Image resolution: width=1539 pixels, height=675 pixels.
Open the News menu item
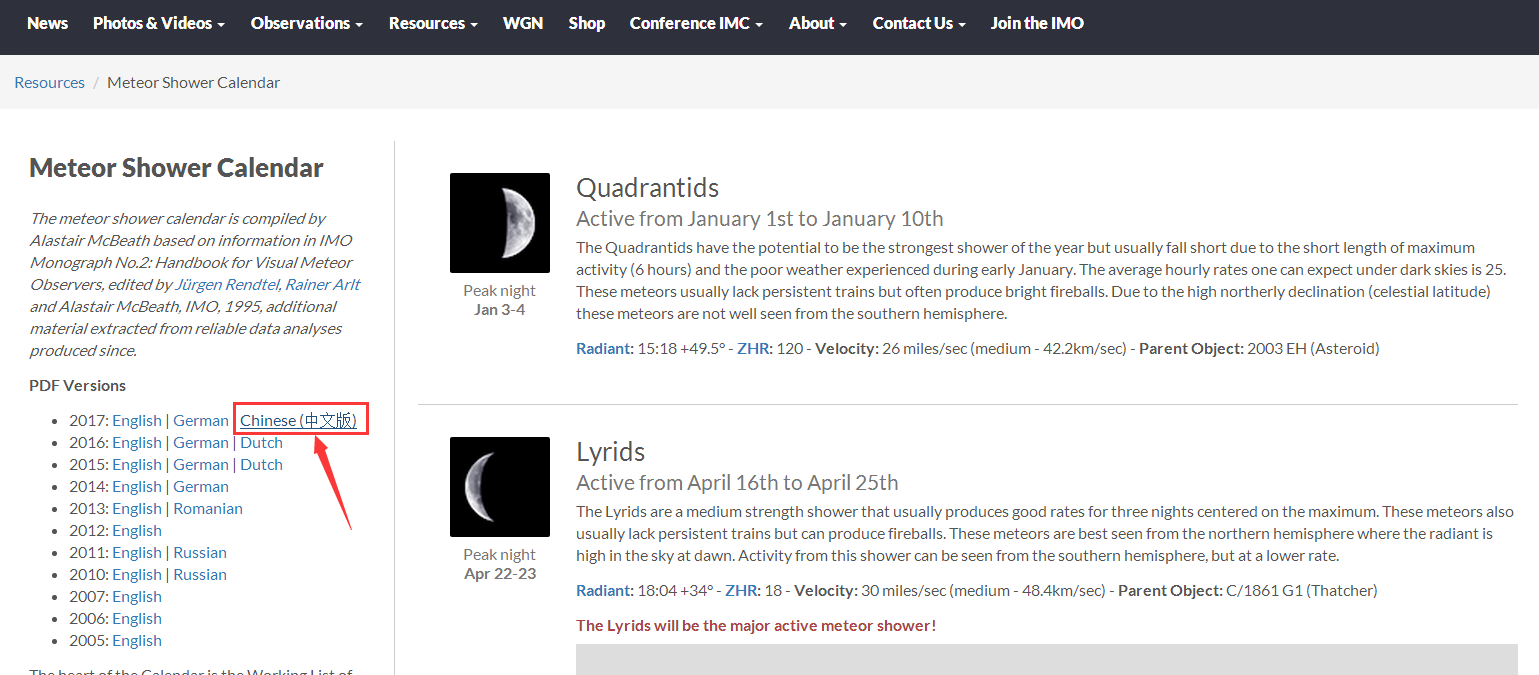point(47,23)
